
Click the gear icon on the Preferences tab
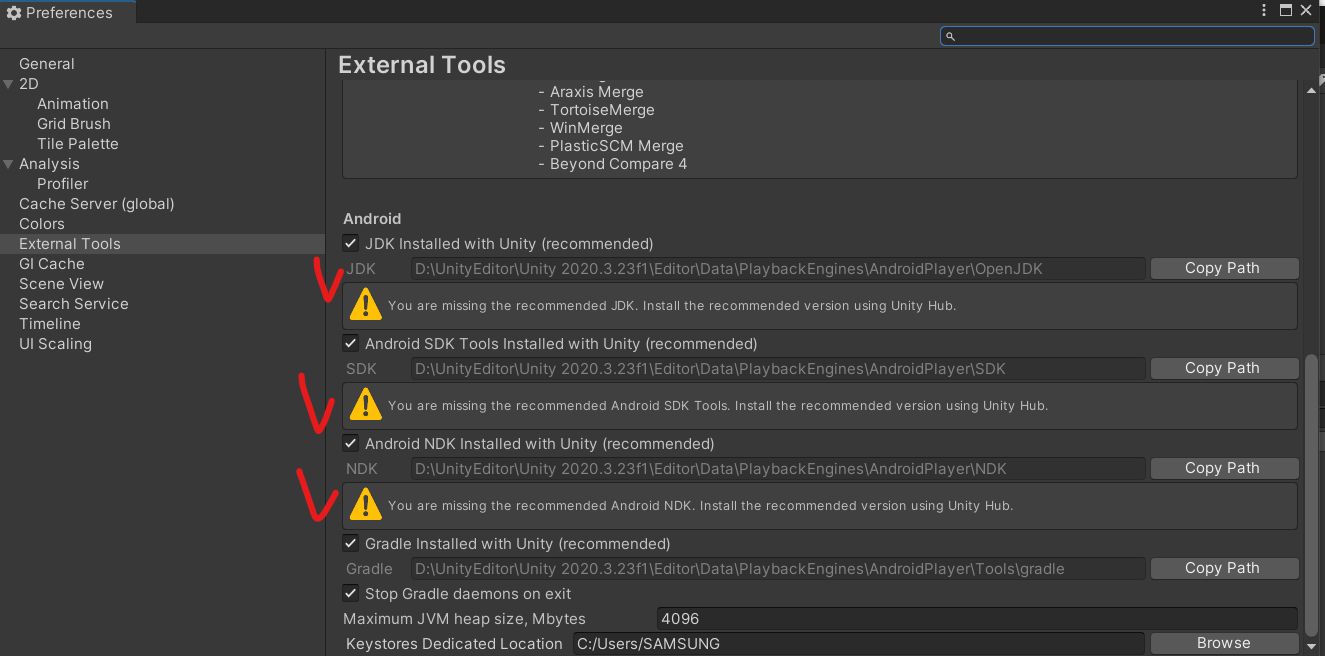(13, 12)
